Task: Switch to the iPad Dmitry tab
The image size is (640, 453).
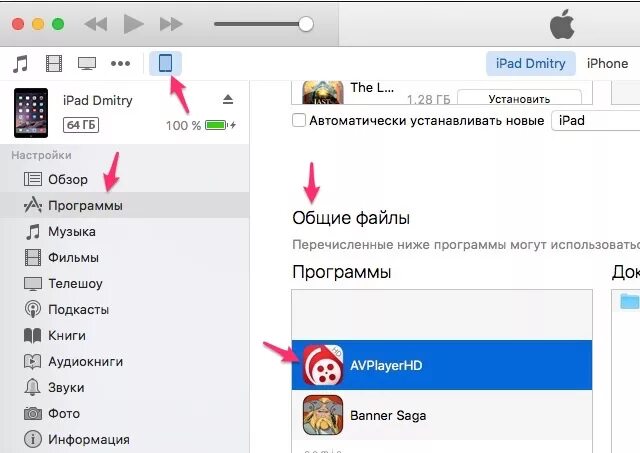Action: click(x=531, y=63)
